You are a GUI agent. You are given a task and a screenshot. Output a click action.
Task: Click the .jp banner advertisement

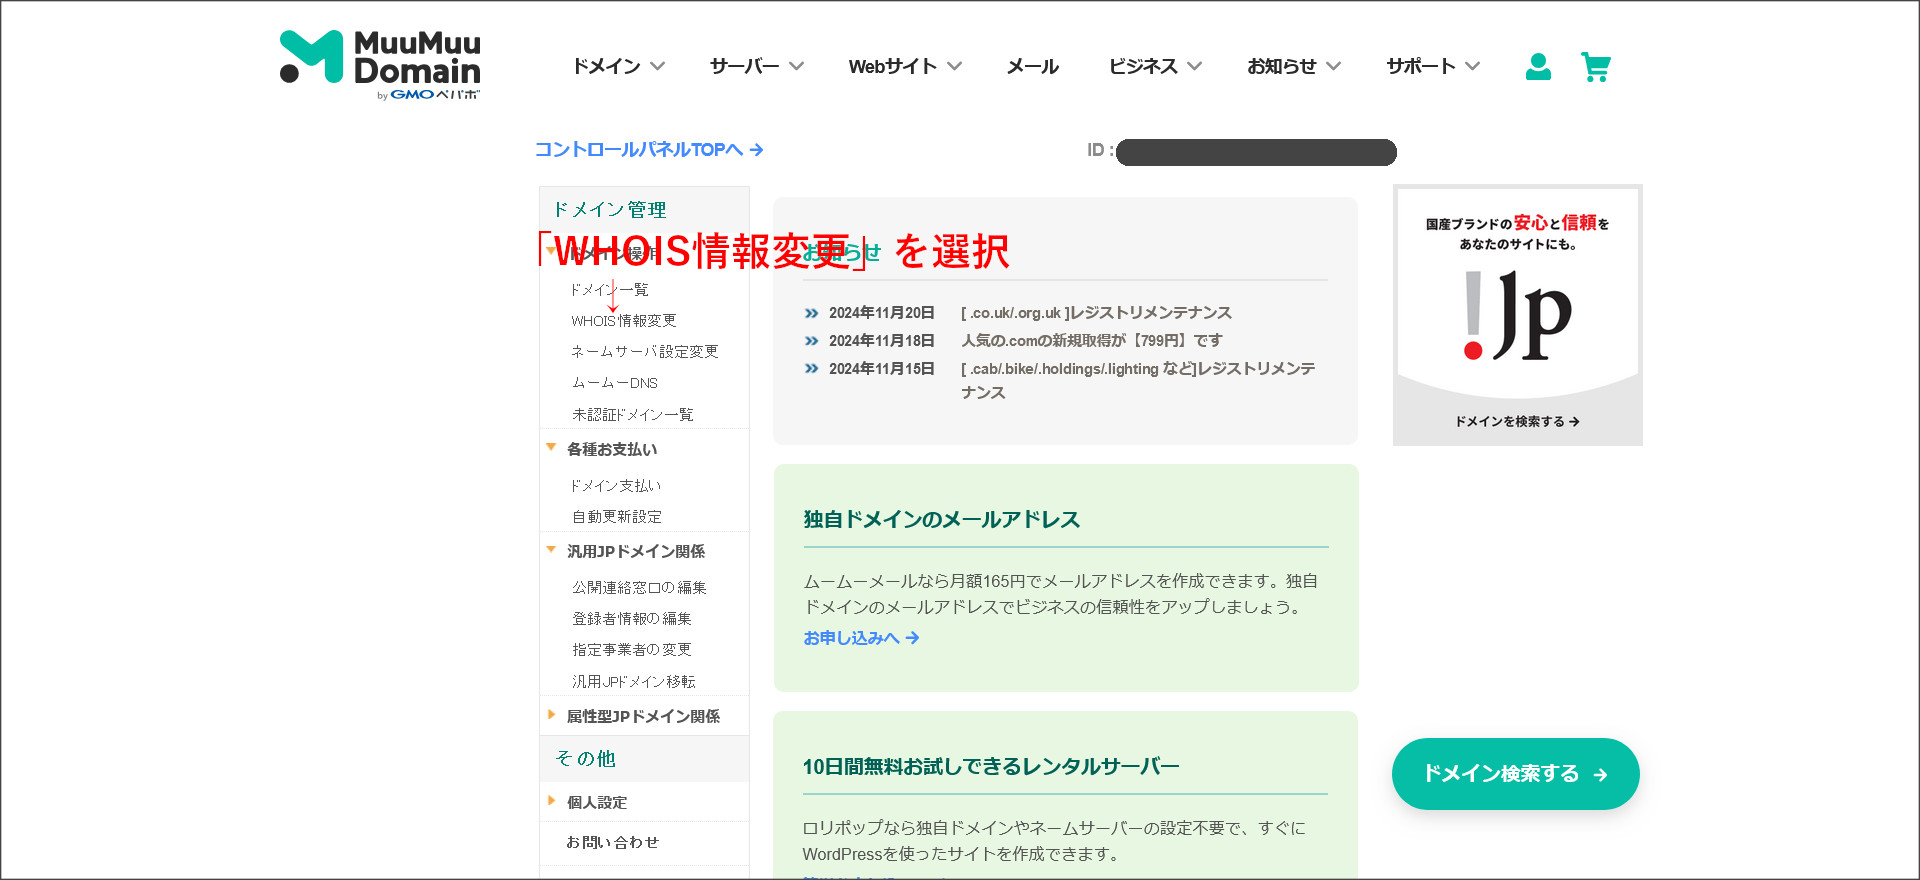(1518, 315)
